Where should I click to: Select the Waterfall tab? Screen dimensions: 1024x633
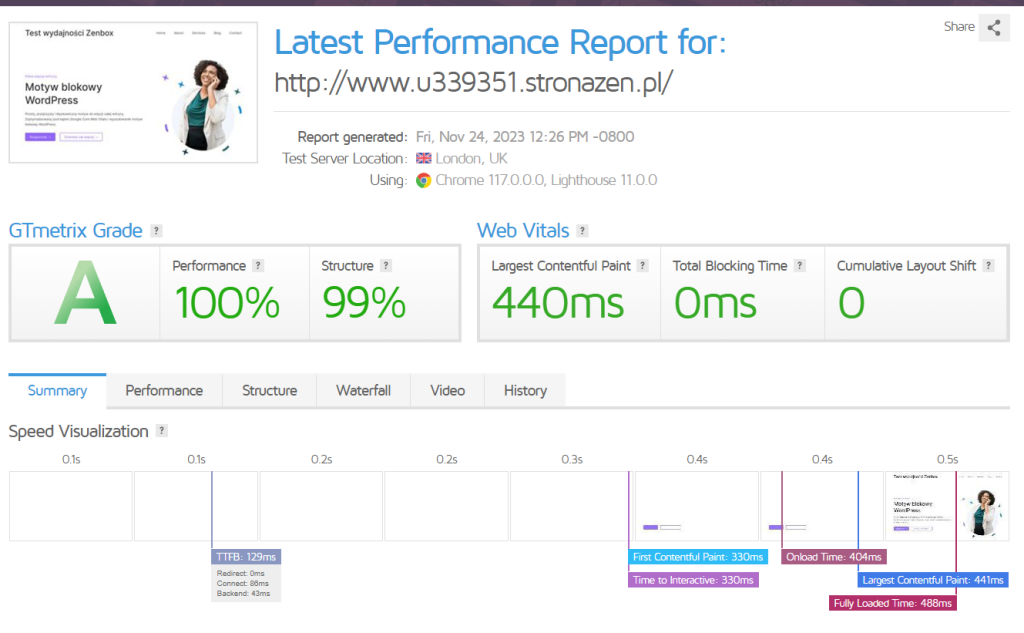click(363, 391)
